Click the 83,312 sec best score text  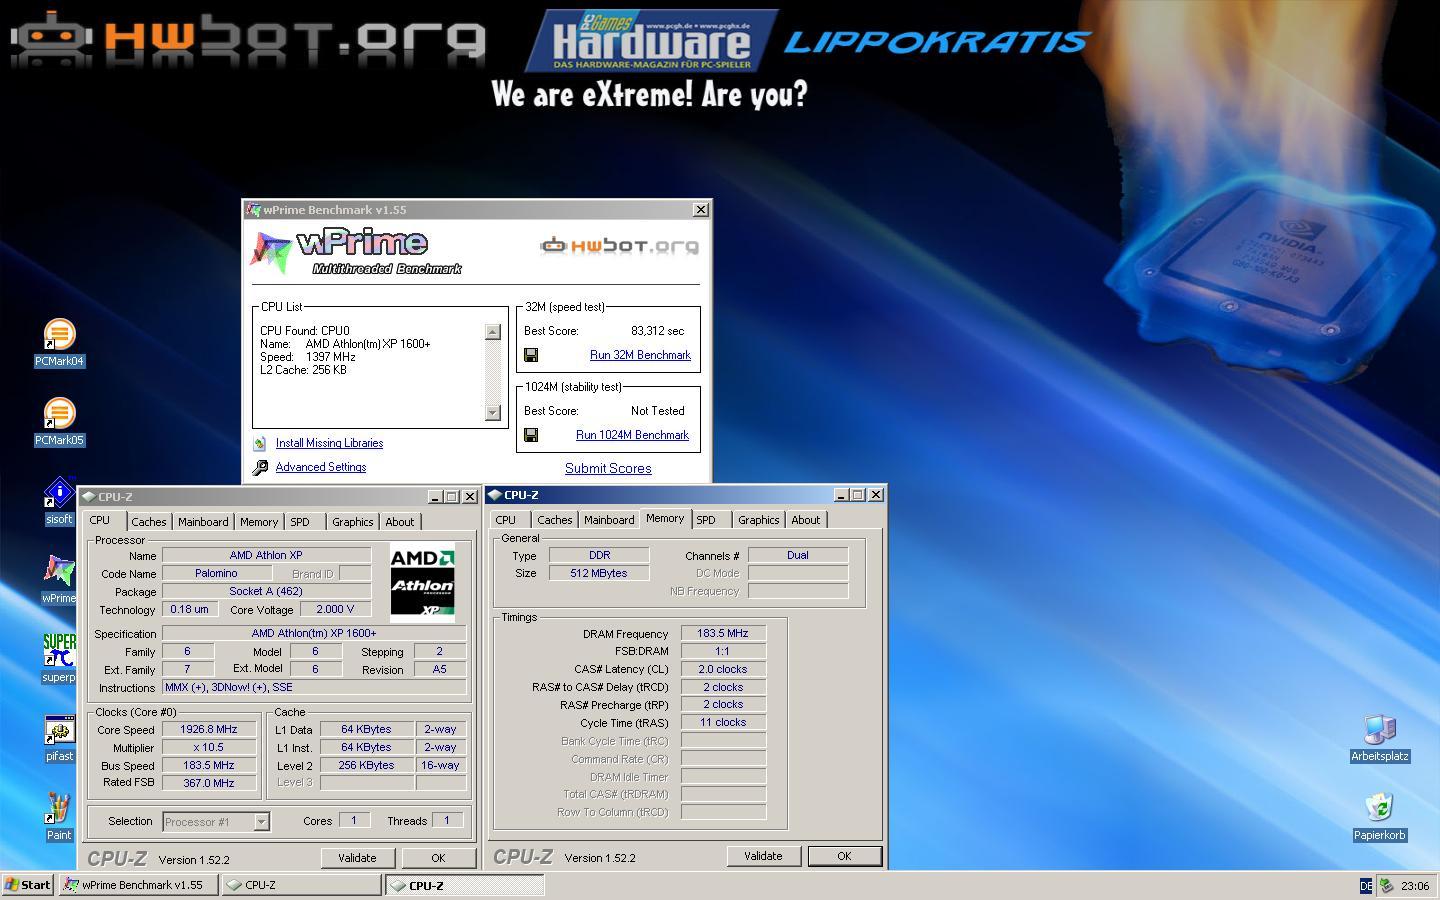coord(658,331)
